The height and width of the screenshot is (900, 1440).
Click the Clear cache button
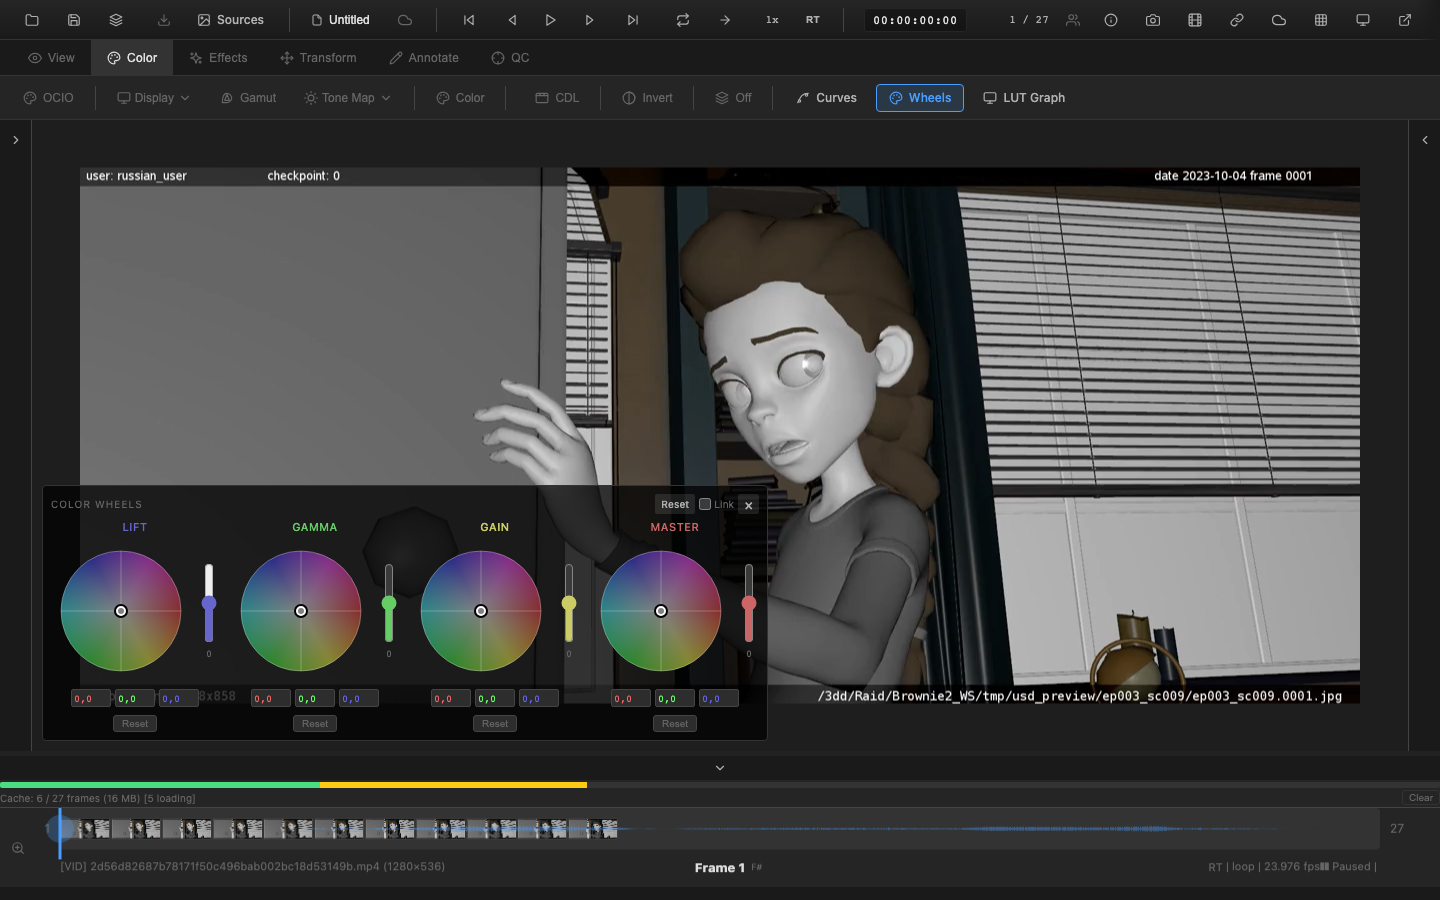tap(1419, 798)
